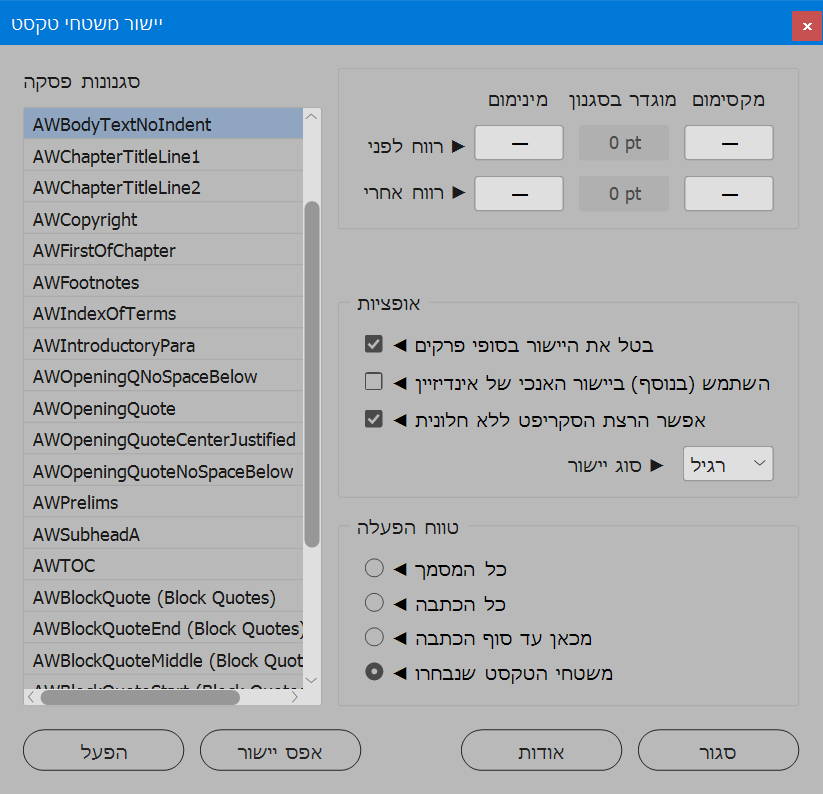Screen dimensions: 823x794
Task: Select AWFirstOfChapter in the list
Action: pyautogui.click(x=163, y=250)
